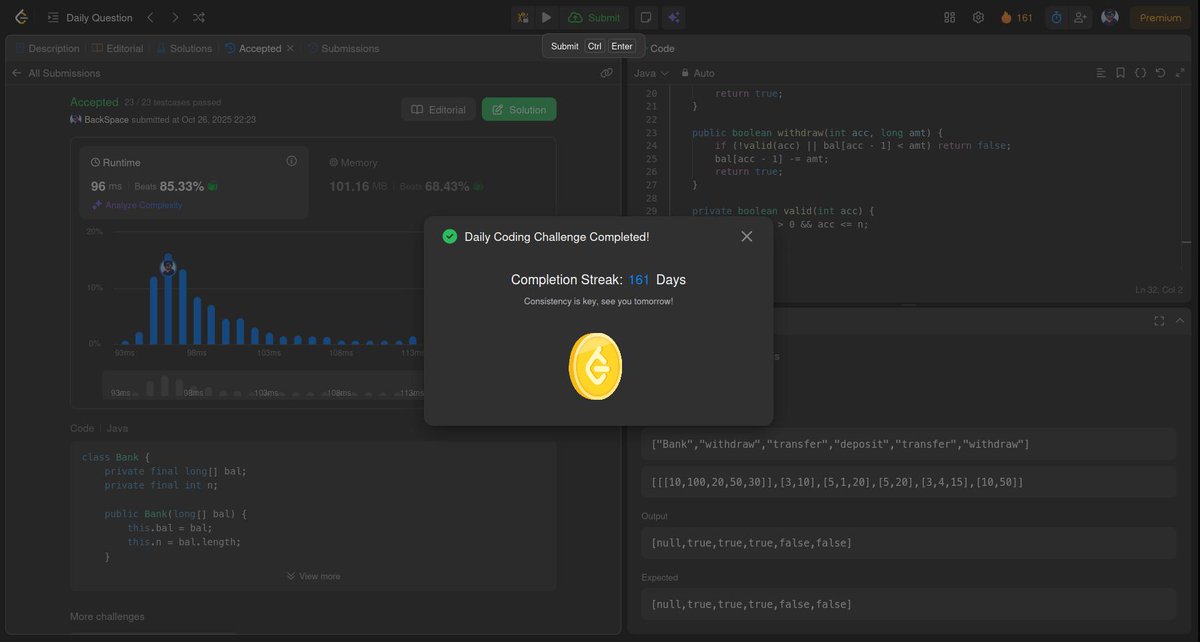Open the debugger icon beside Run
This screenshot has width=1200, height=642.
tap(522, 17)
